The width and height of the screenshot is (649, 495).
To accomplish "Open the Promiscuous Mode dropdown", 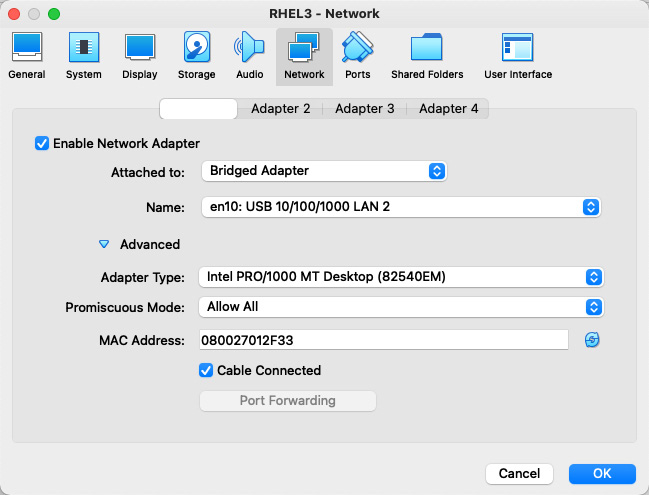I will [401, 307].
